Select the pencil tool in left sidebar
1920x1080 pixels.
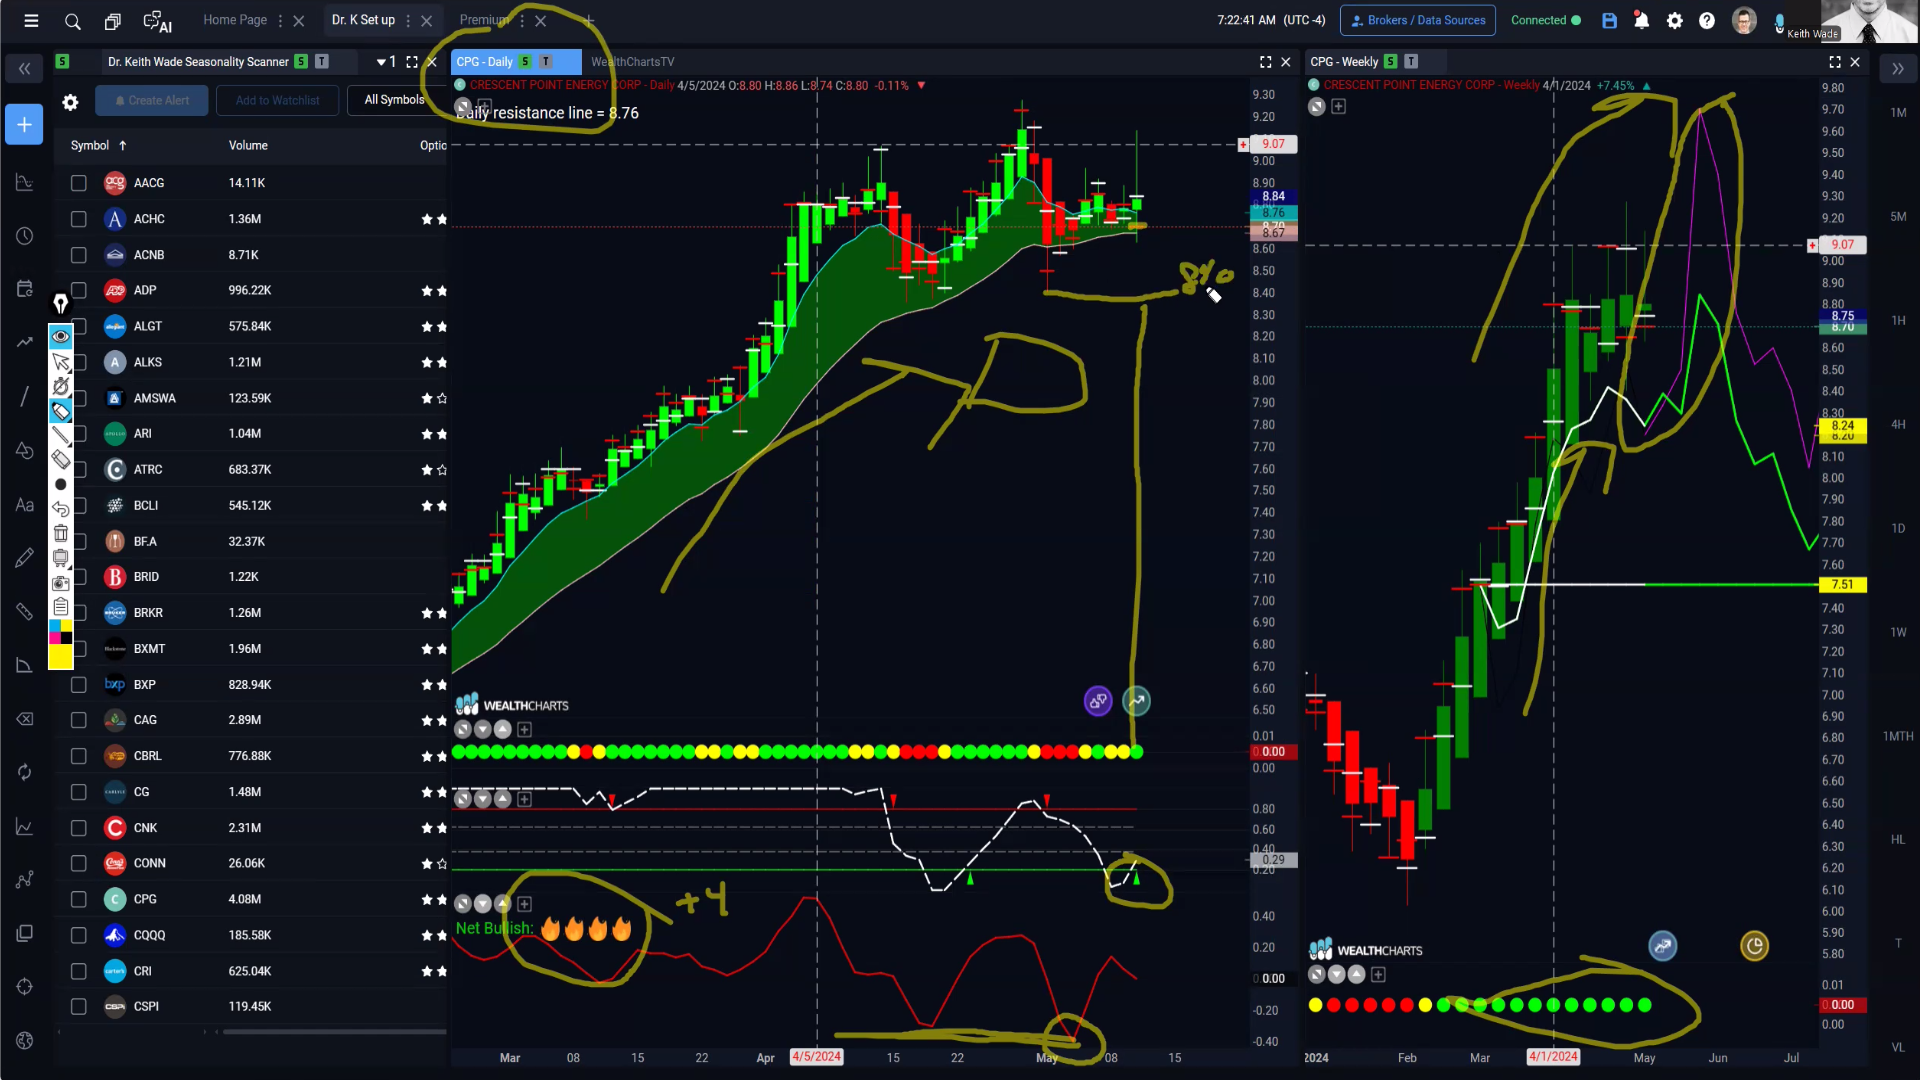tap(24, 558)
